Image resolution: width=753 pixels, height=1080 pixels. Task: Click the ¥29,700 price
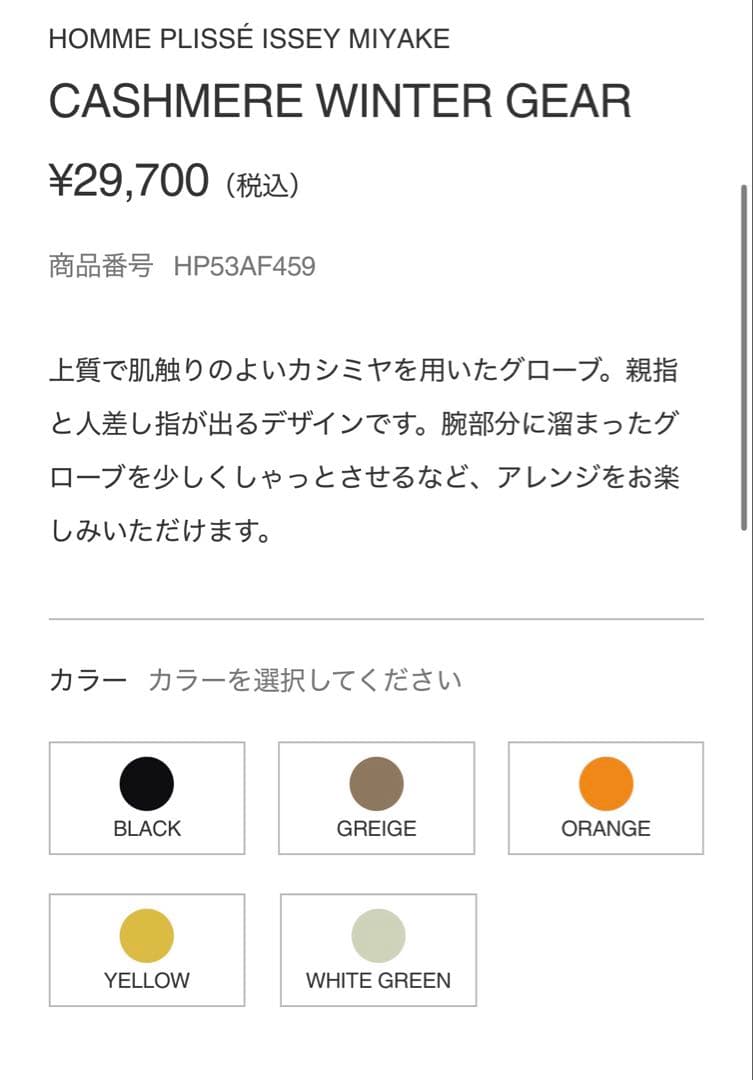pyautogui.click(x=129, y=182)
